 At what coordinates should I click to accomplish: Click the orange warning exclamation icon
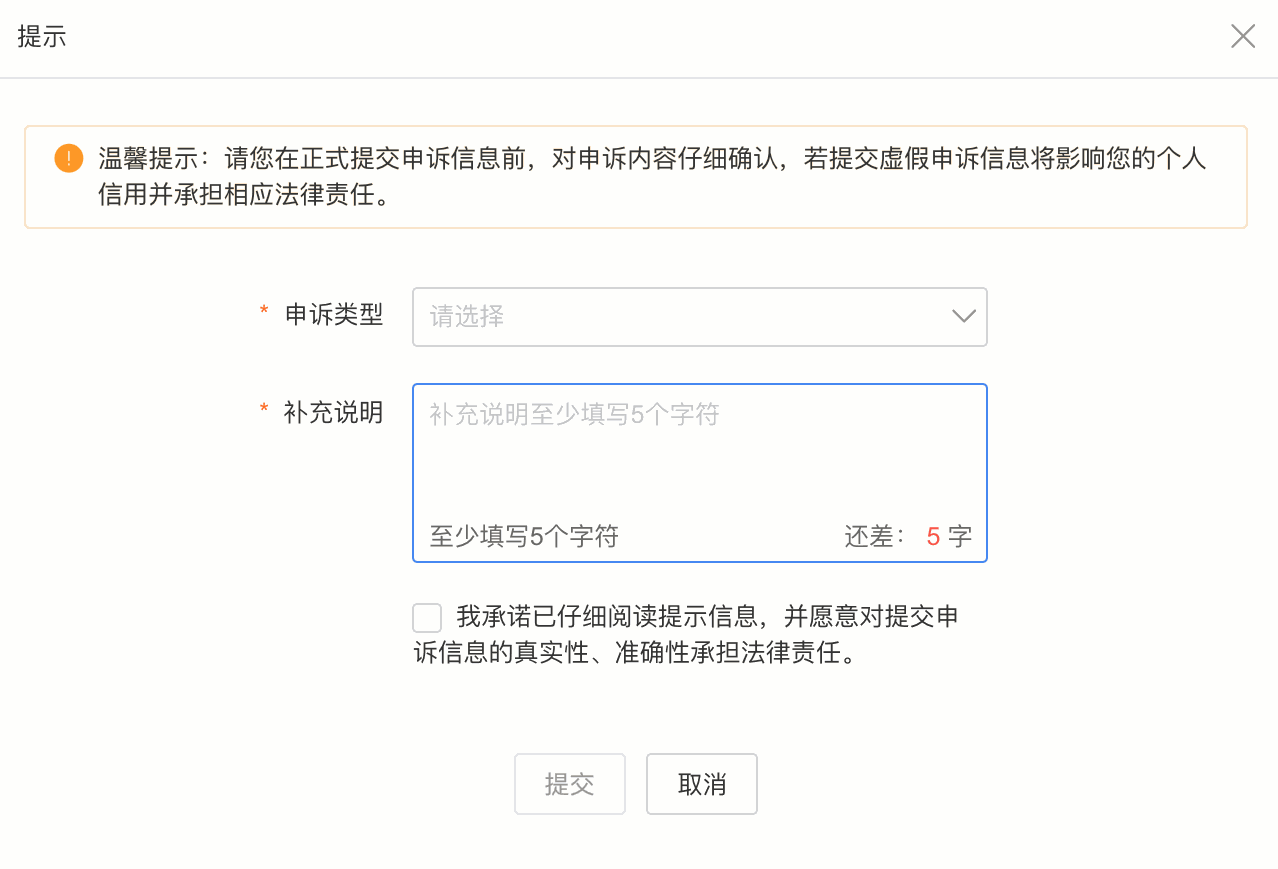(x=69, y=159)
